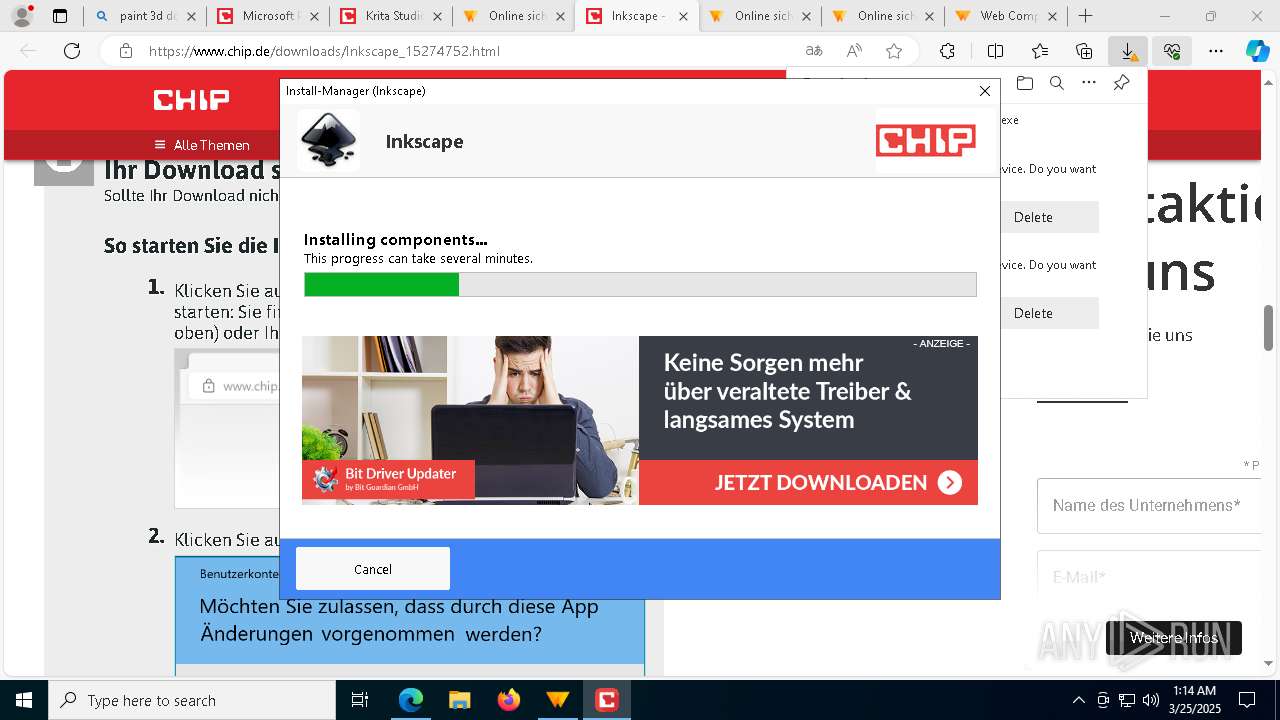Refresh the current page
The width and height of the screenshot is (1280, 720).
72,51
